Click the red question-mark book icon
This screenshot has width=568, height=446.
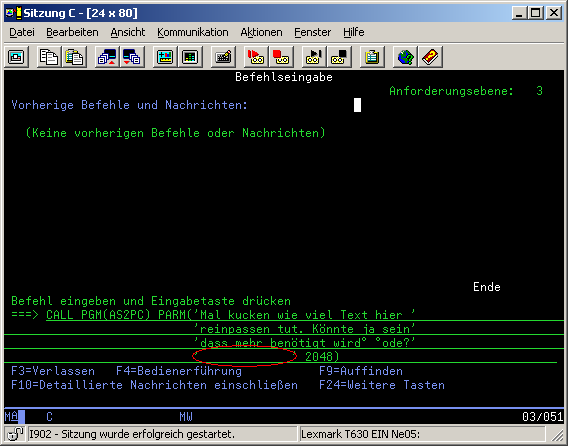tap(430, 57)
